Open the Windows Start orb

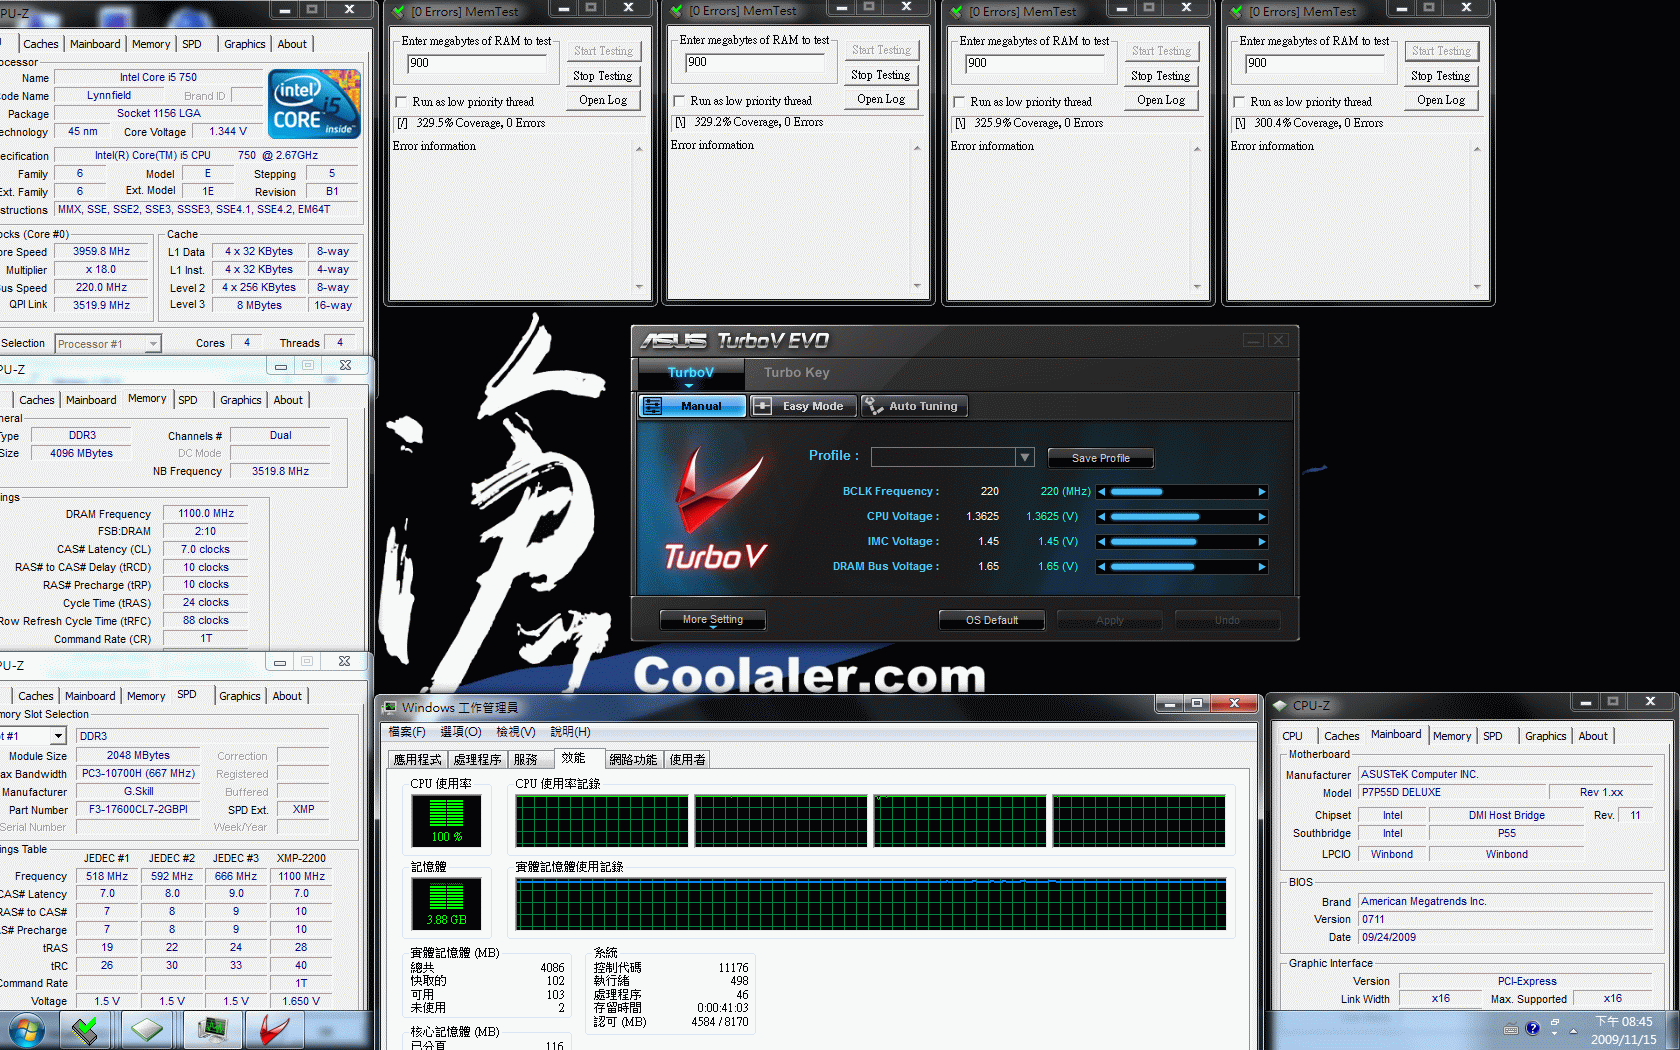click(x=25, y=1030)
